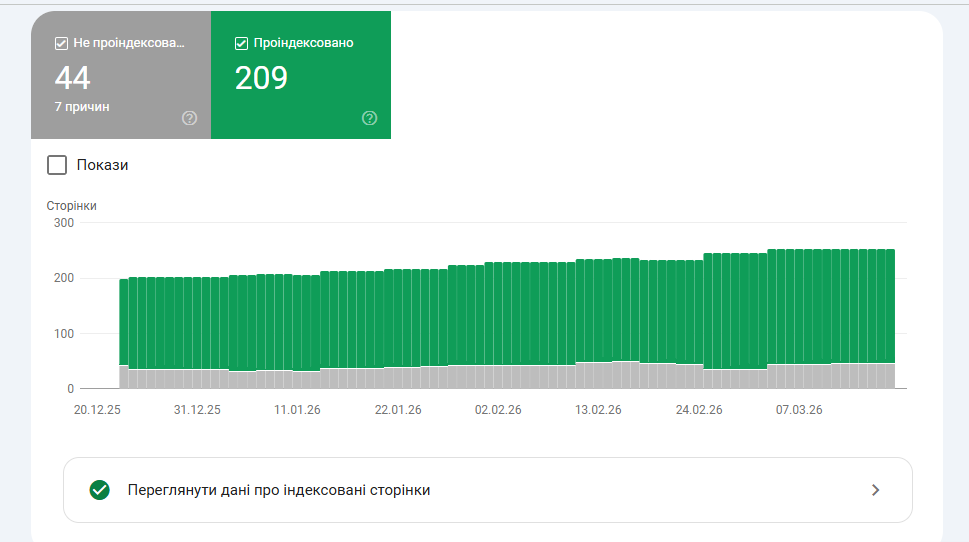Open help icon on the gray not-indexed card
The height and width of the screenshot is (542, 969).
click(190, 118)
